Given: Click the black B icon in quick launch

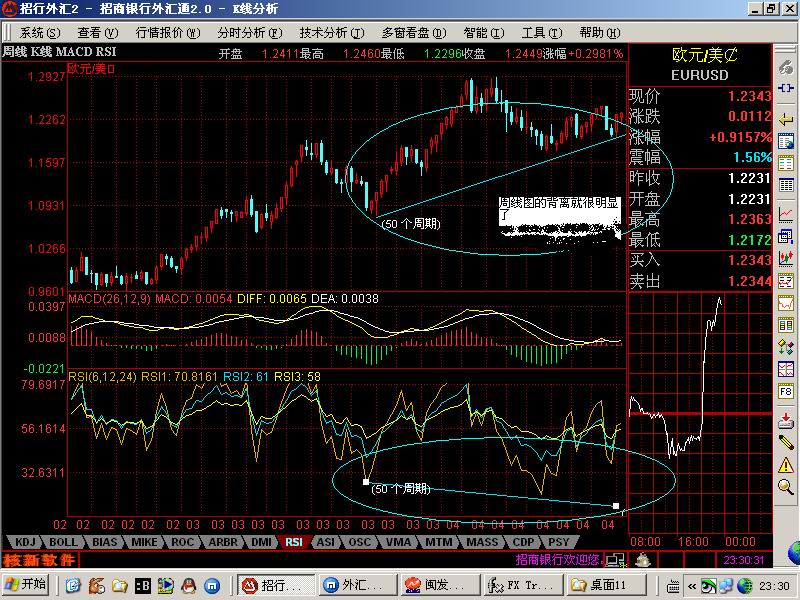Looking at the screenshot, I should (142, 585).
